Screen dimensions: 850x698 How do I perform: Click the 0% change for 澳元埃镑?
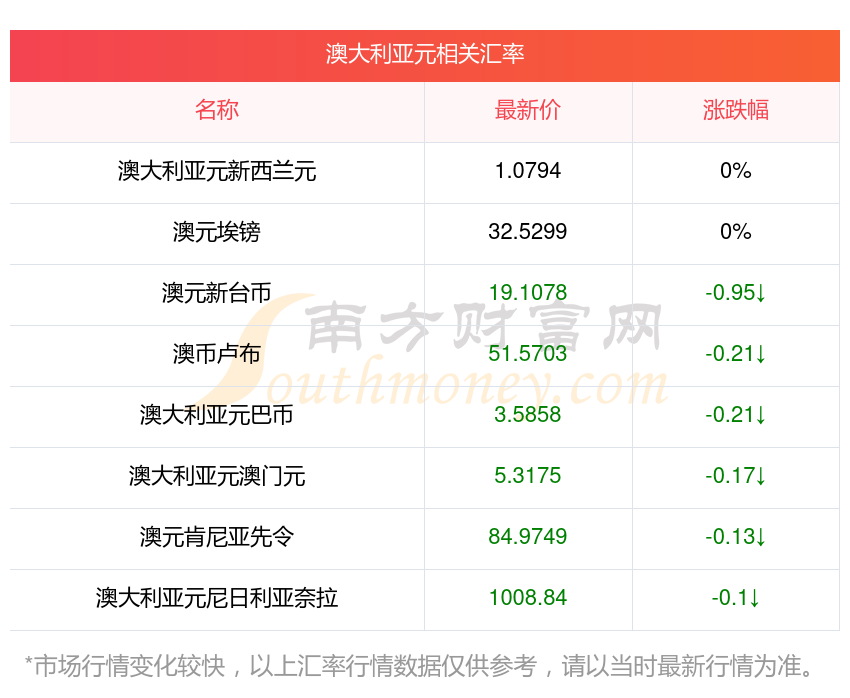coord(736,232)
